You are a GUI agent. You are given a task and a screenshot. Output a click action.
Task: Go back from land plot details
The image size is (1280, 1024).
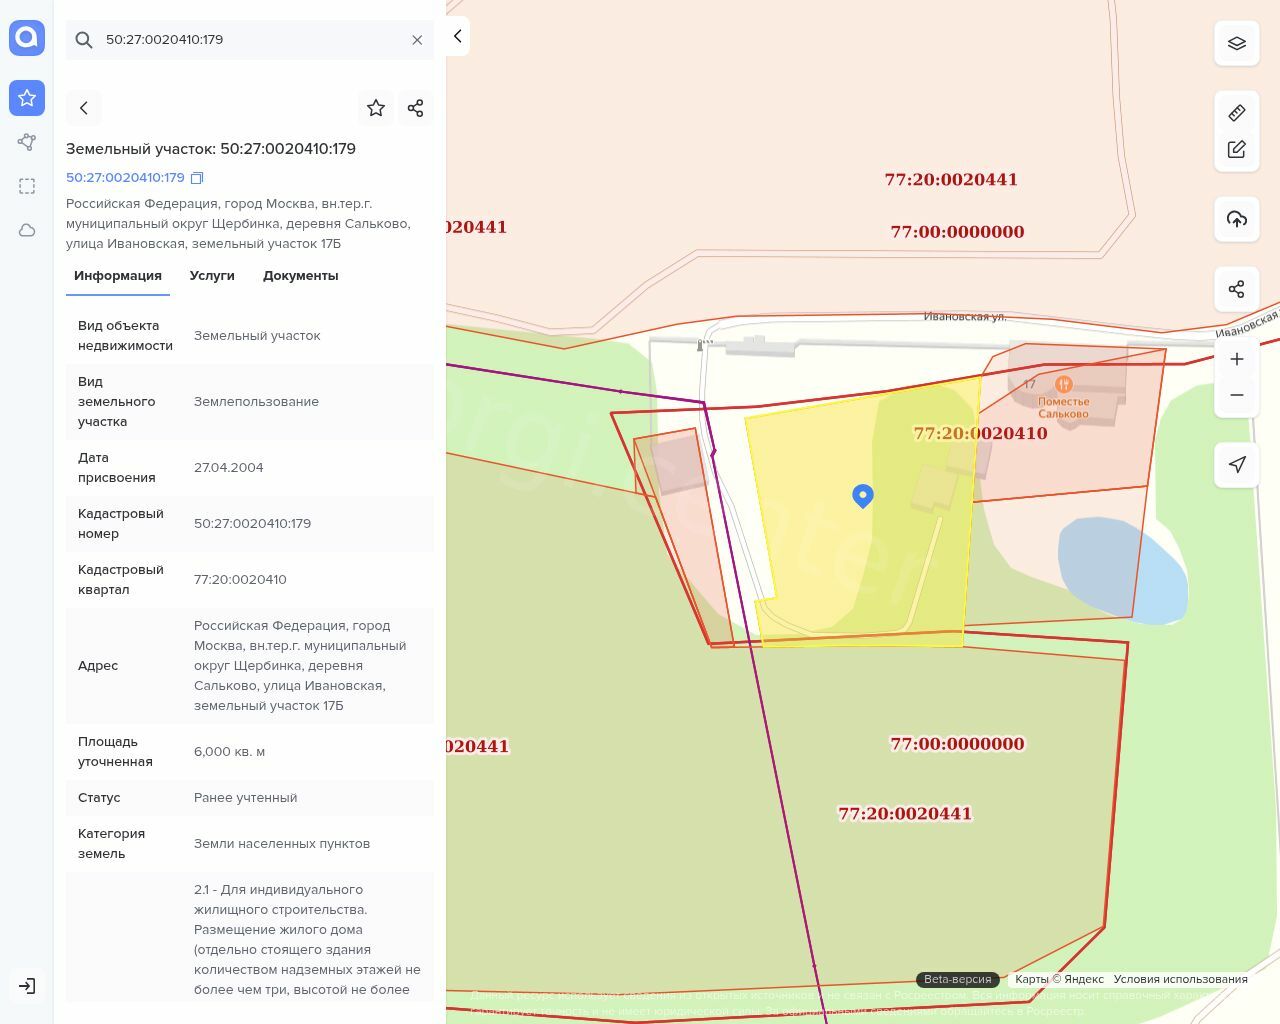[x=84, y=108]
